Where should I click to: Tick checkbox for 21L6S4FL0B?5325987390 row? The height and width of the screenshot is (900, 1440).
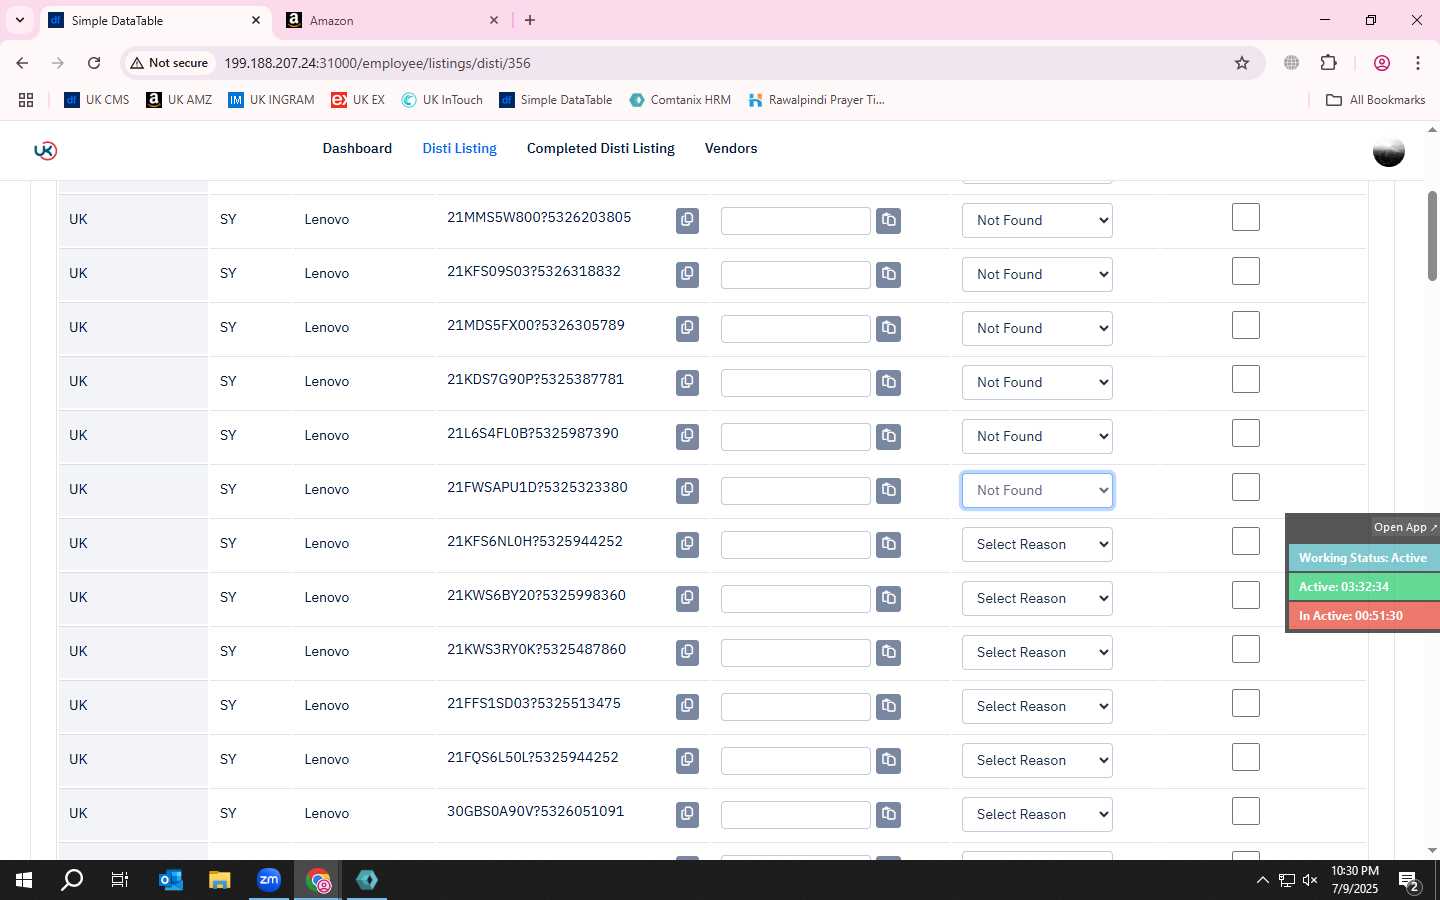(x=1245, y=433)
